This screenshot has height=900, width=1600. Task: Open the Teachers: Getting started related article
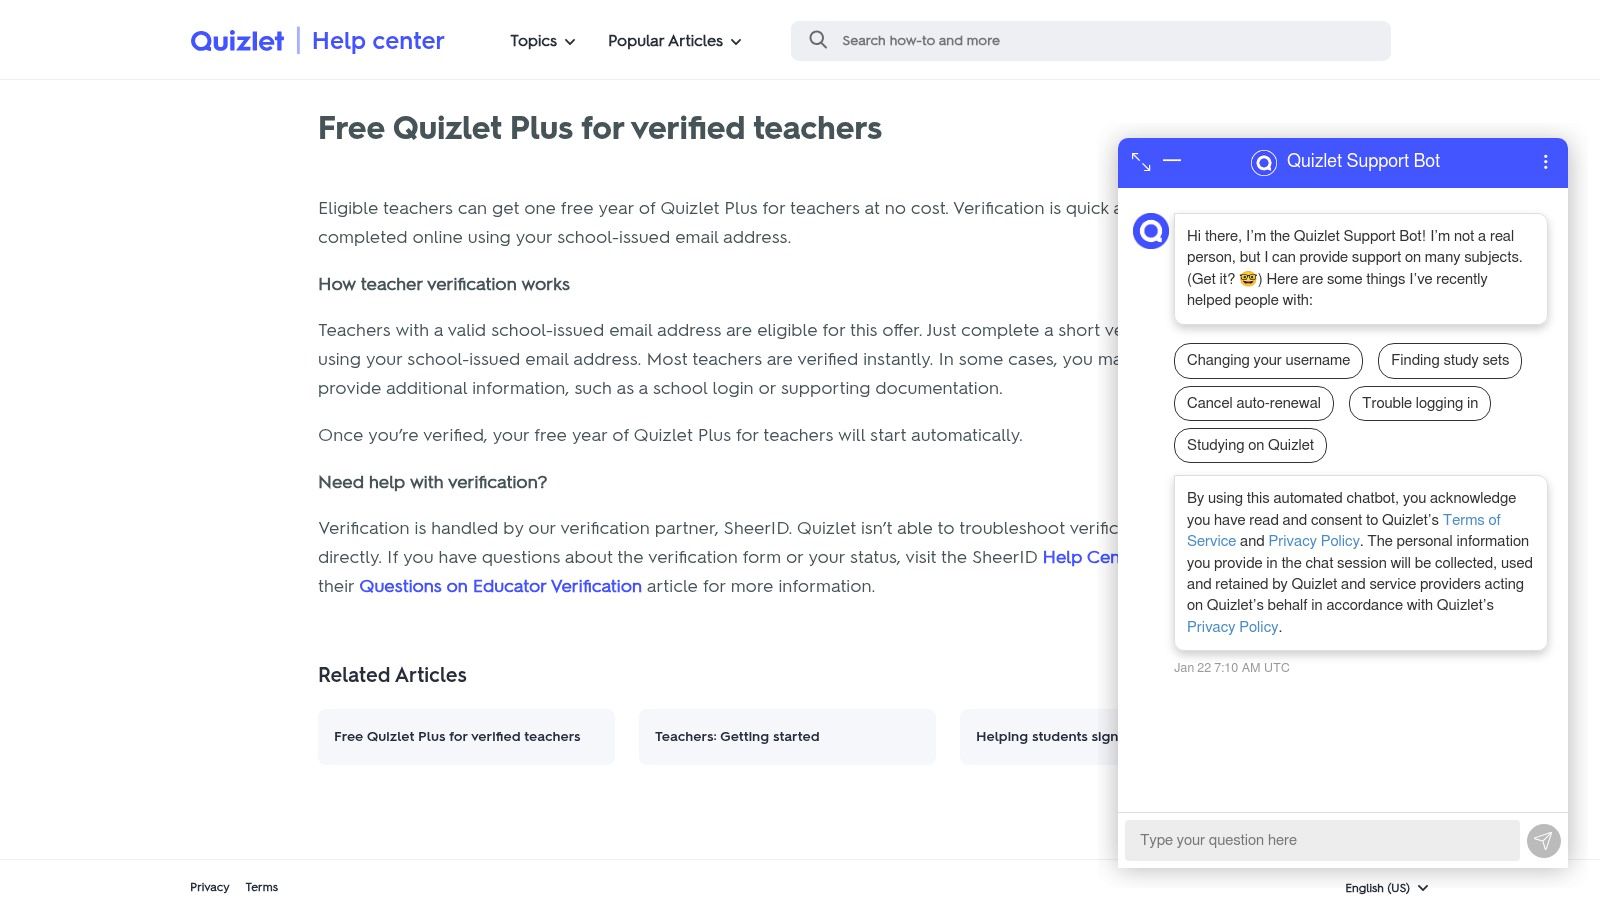click(786, 736)
